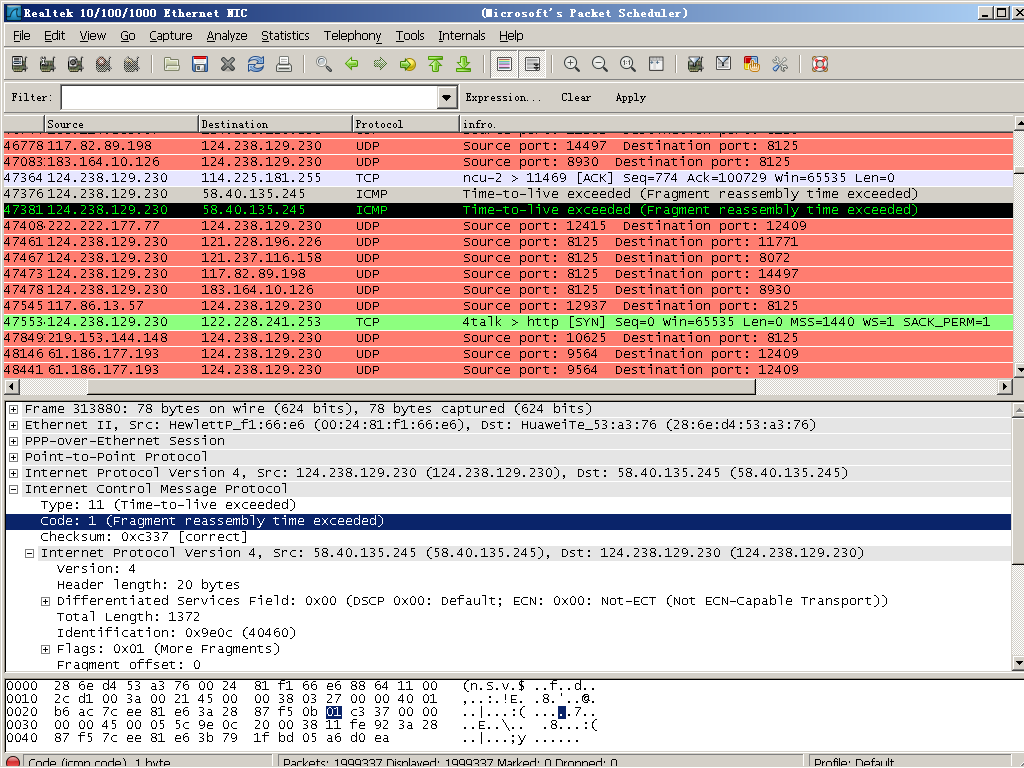This screenshot has height=768, width=1024.
Task: Select packet 47376 ICMP row
Action: point(509,194)
